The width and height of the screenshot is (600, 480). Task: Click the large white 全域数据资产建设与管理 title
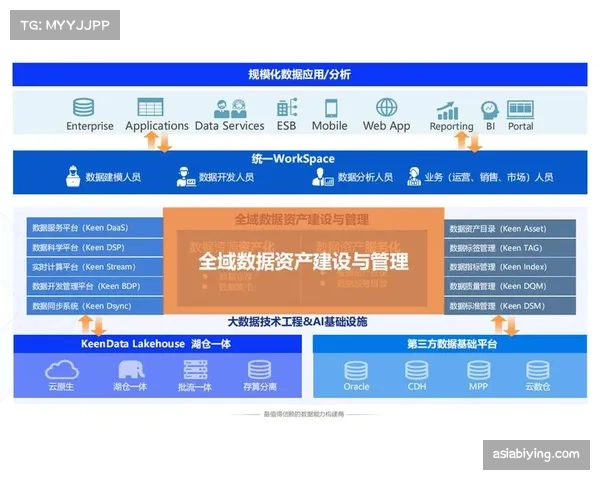coord(303,261)
